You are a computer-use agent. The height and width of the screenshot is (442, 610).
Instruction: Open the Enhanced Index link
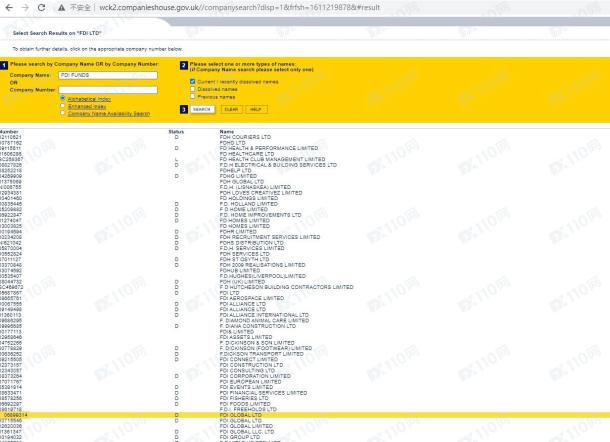[87, 107]
